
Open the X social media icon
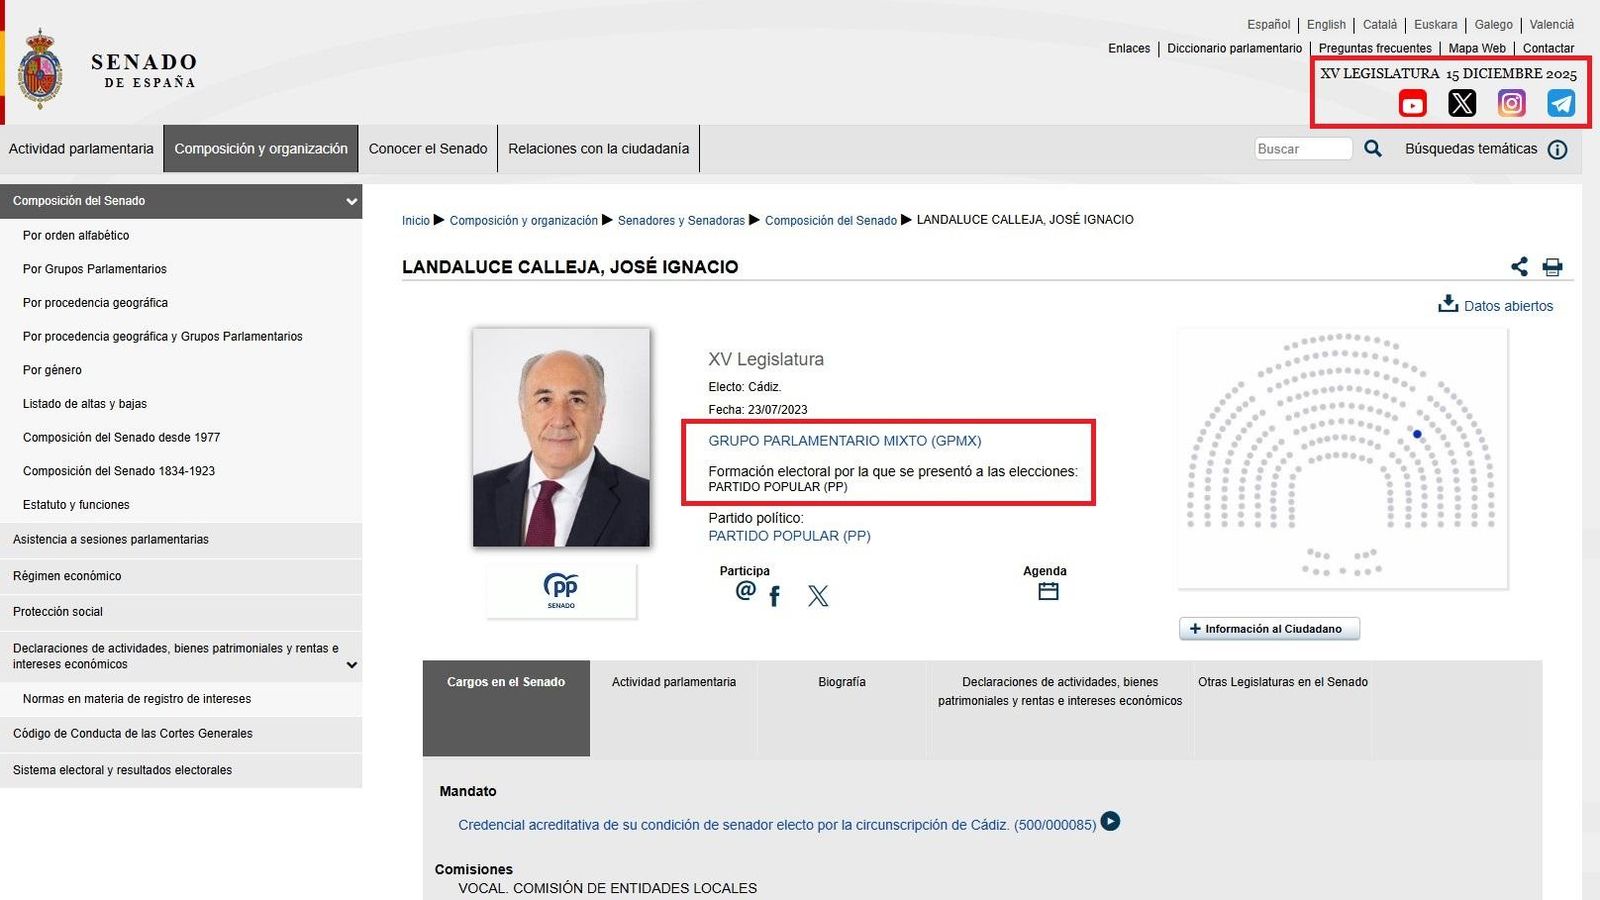[1462, 103]
